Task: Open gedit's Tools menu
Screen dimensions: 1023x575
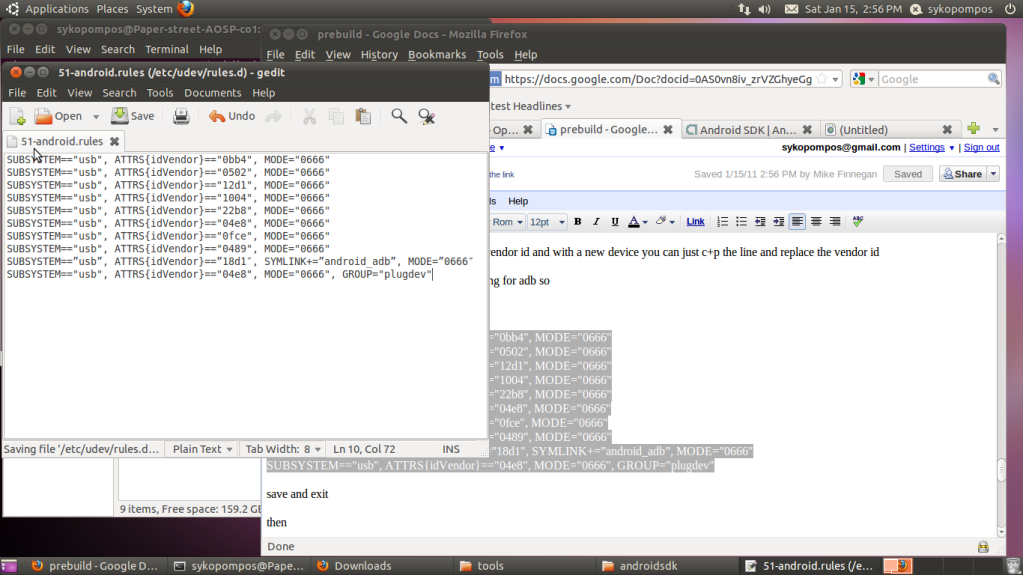Action: [160, 93]
